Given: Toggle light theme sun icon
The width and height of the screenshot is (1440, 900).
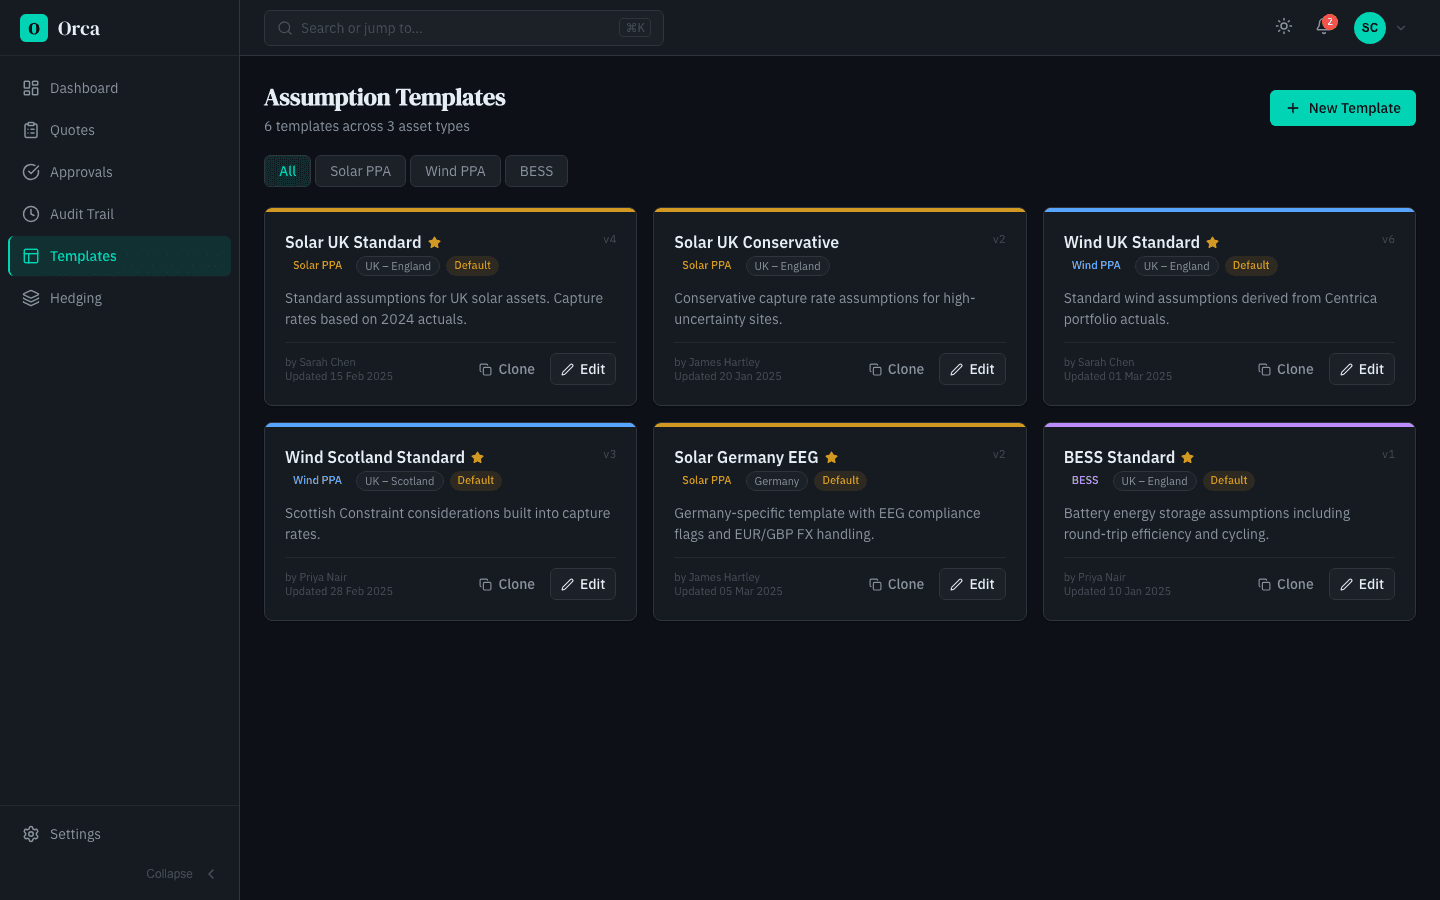Looking at the screenshot, I should pos(1284,27).
